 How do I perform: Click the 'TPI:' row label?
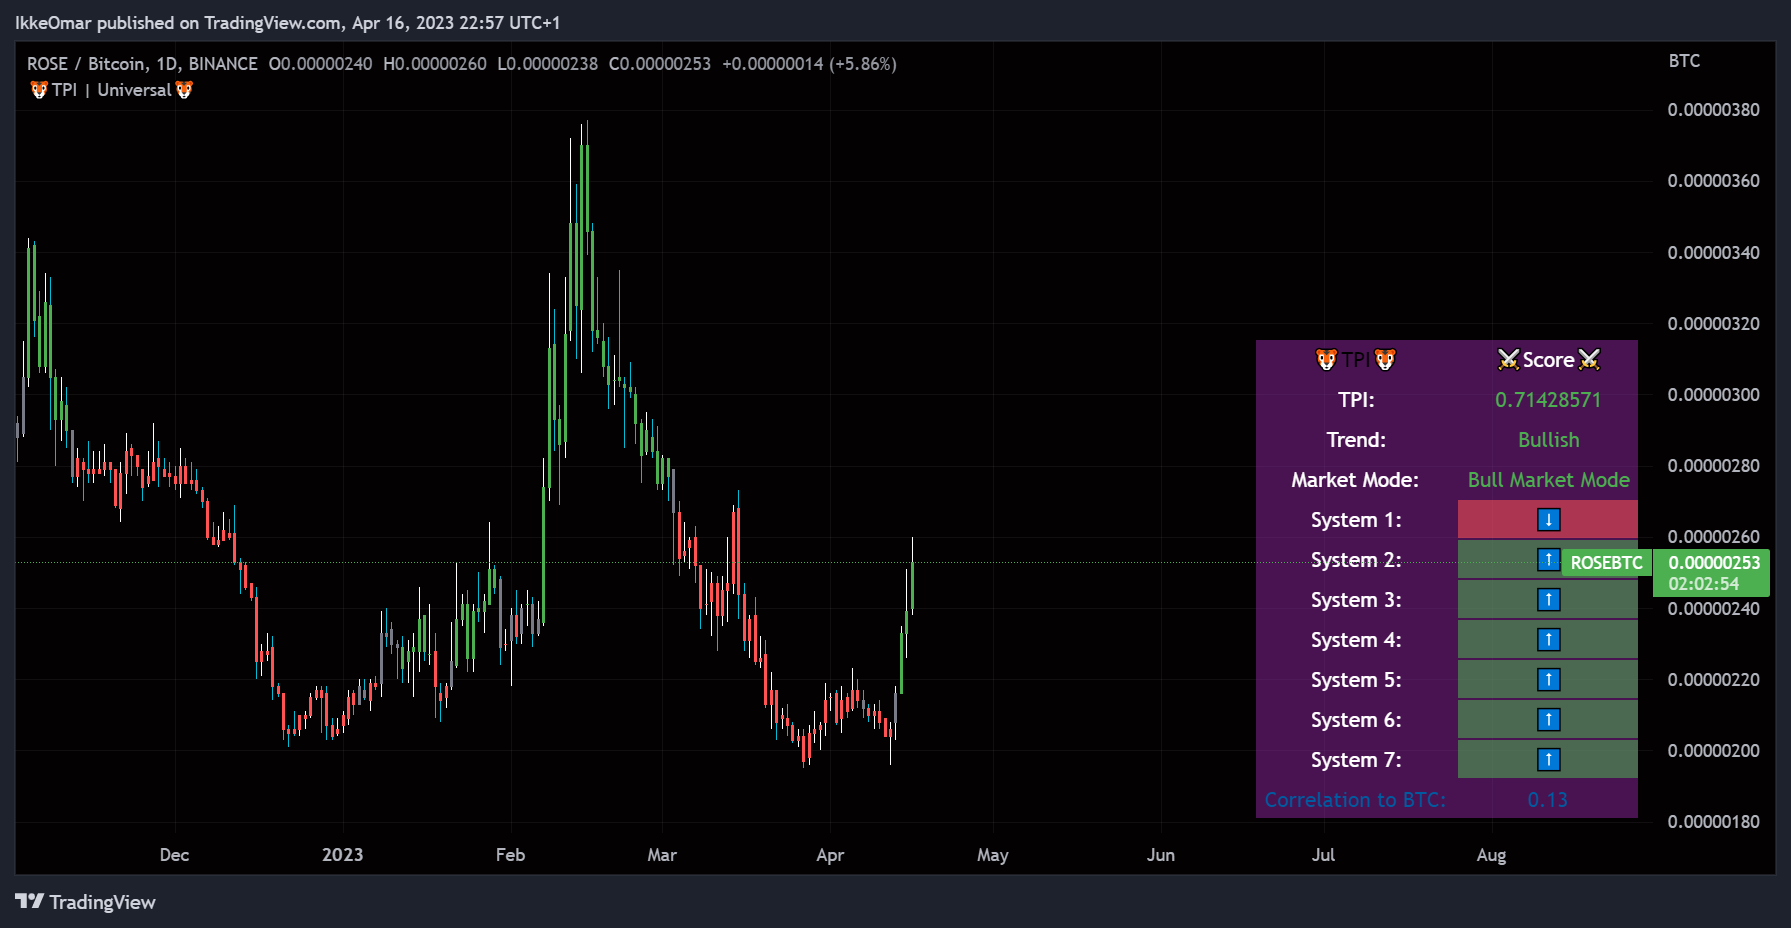point(1356,400)
